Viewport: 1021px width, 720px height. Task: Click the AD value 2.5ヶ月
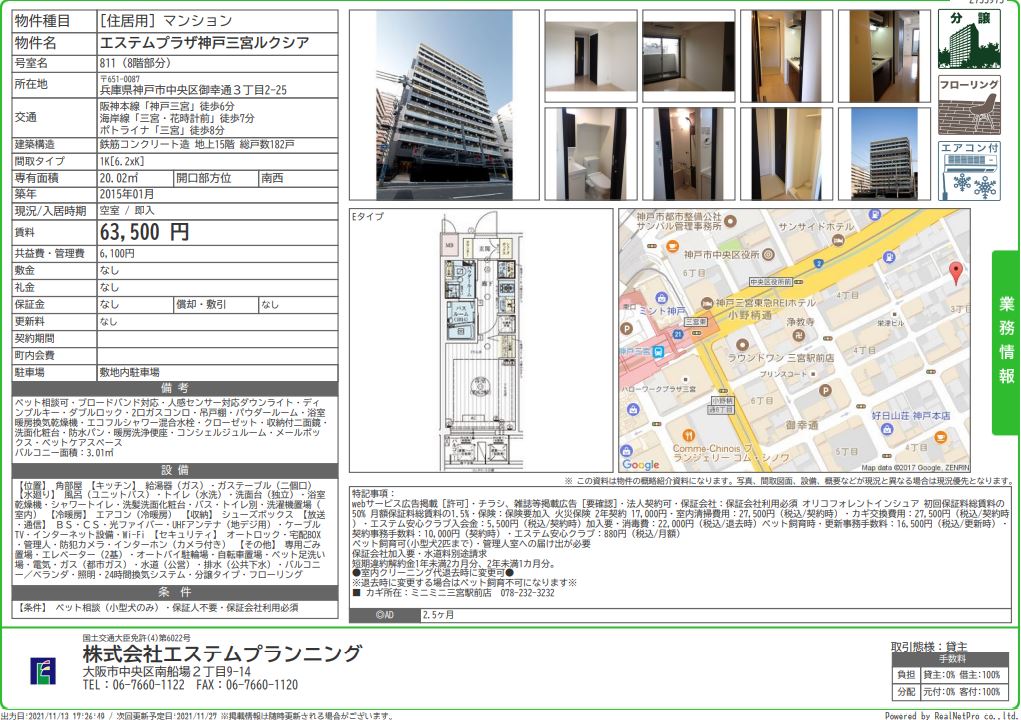point(438,615)
